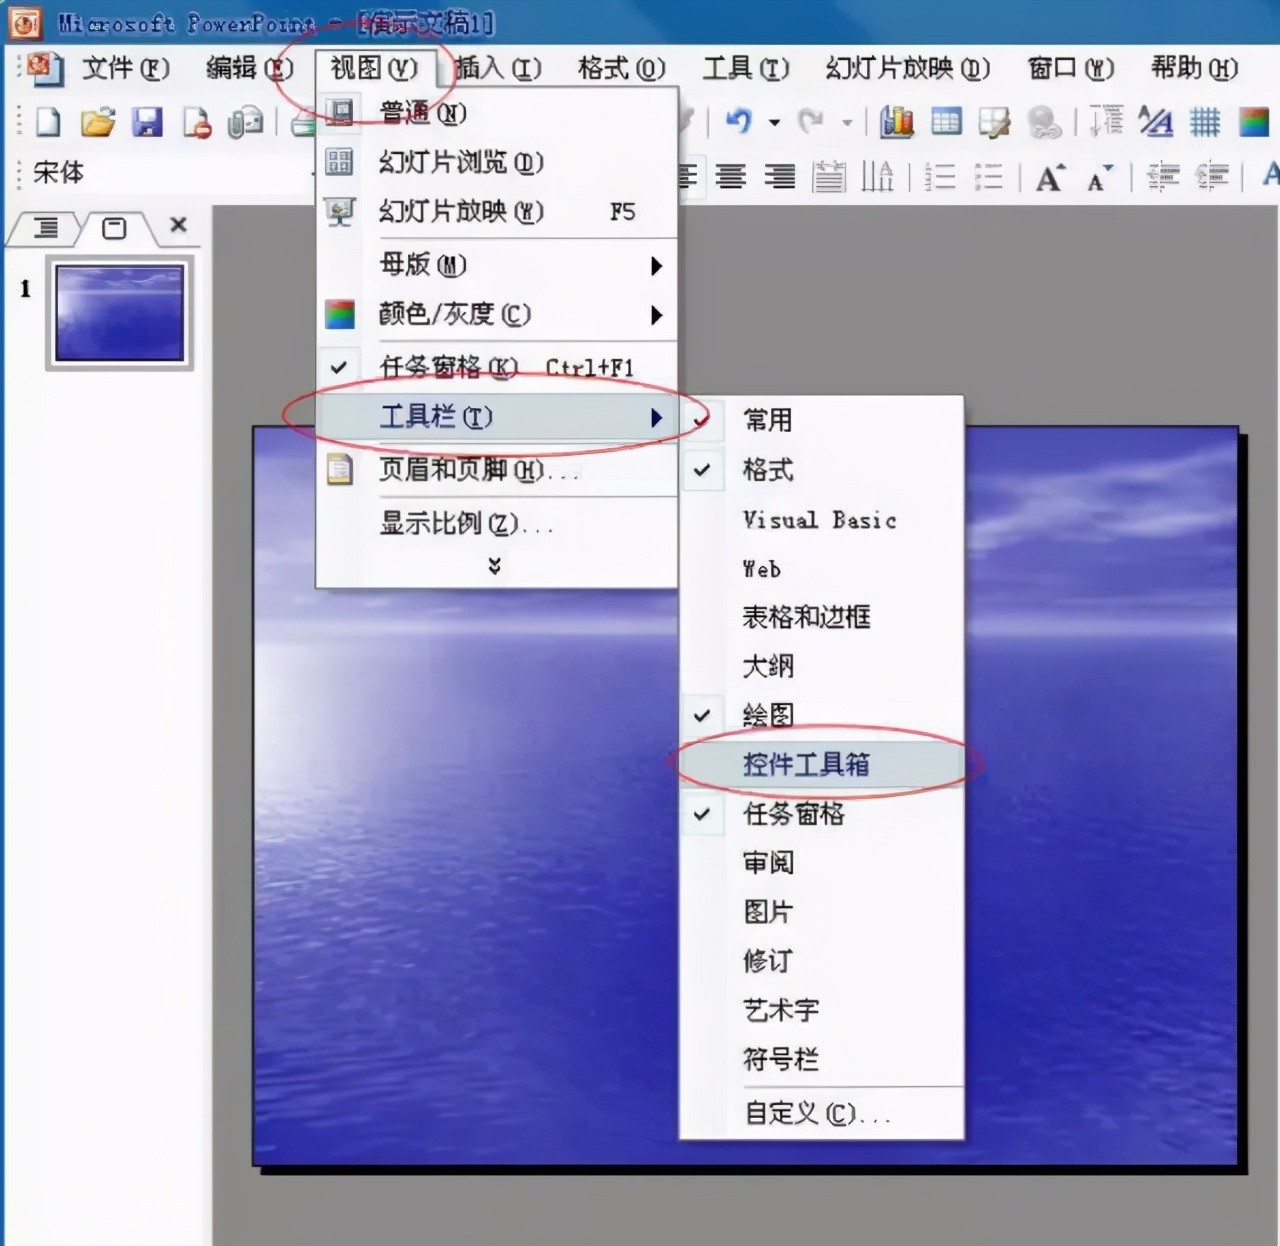
Task: Expand the 母版 submenu
Action: pos(497,265)
